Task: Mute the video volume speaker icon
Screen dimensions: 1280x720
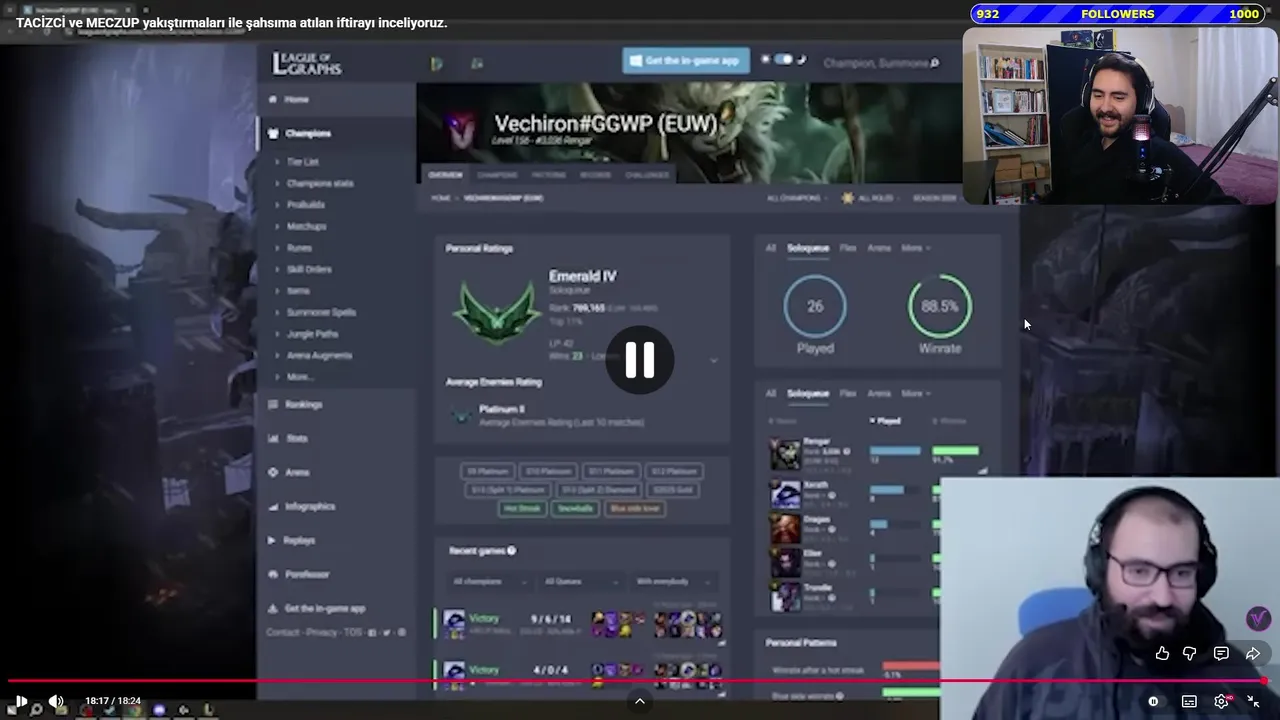Action: point(57,701)
